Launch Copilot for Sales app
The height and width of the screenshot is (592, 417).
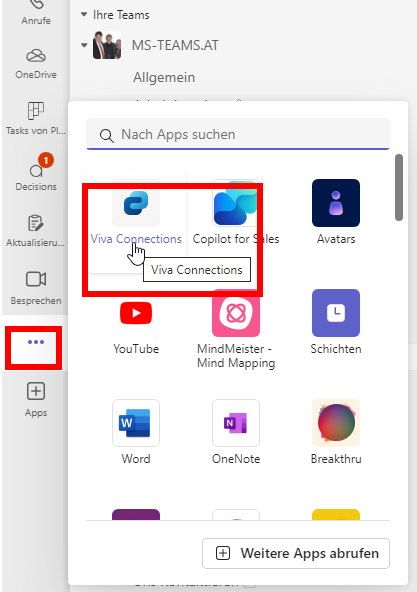click(x=236, y=213)
